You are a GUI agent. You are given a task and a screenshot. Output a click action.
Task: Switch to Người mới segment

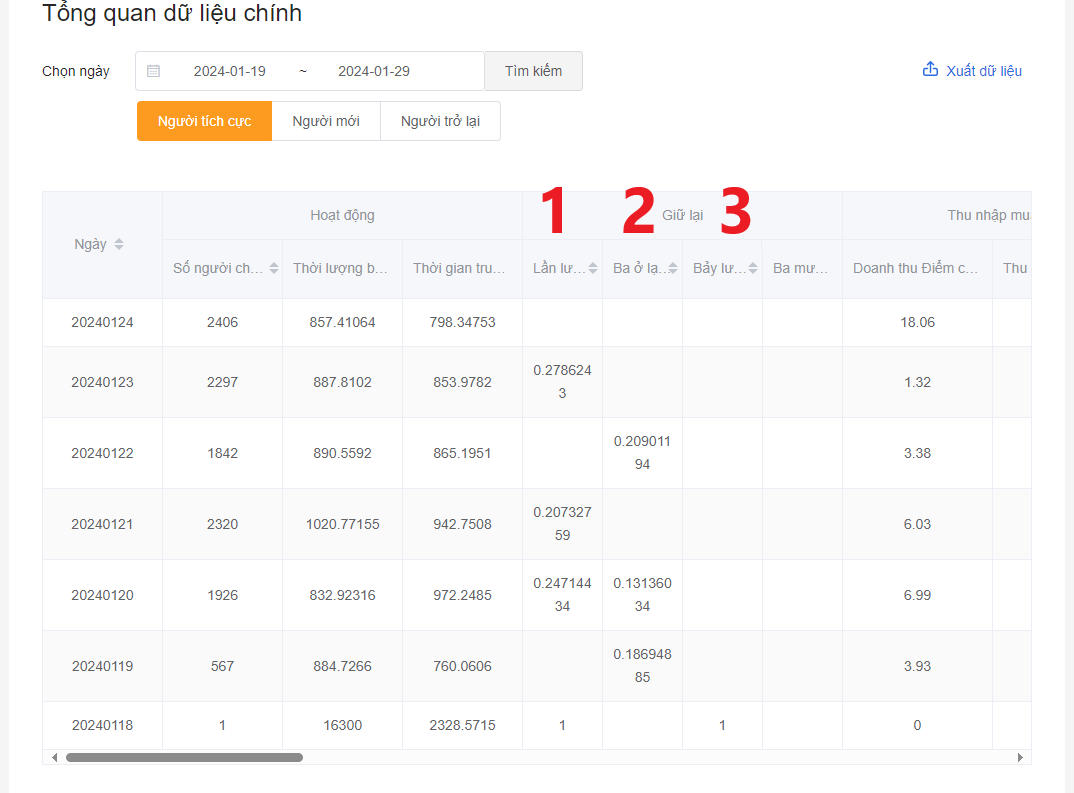pos(325,121)
